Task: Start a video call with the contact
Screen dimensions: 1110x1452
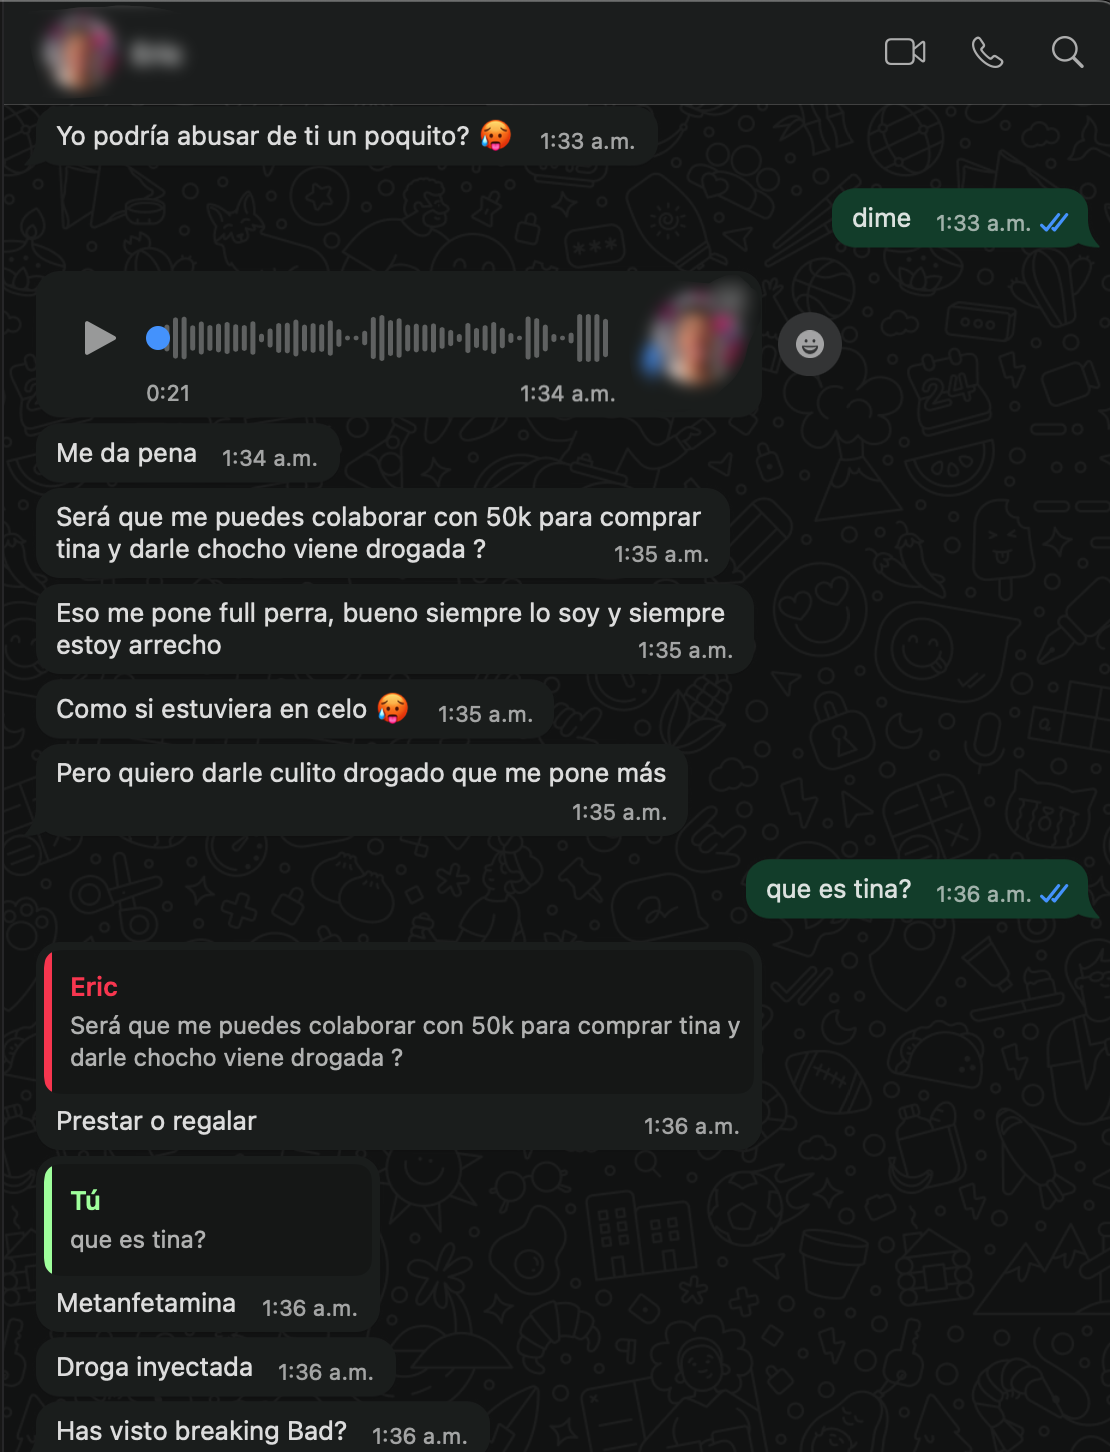Action: 905,52
